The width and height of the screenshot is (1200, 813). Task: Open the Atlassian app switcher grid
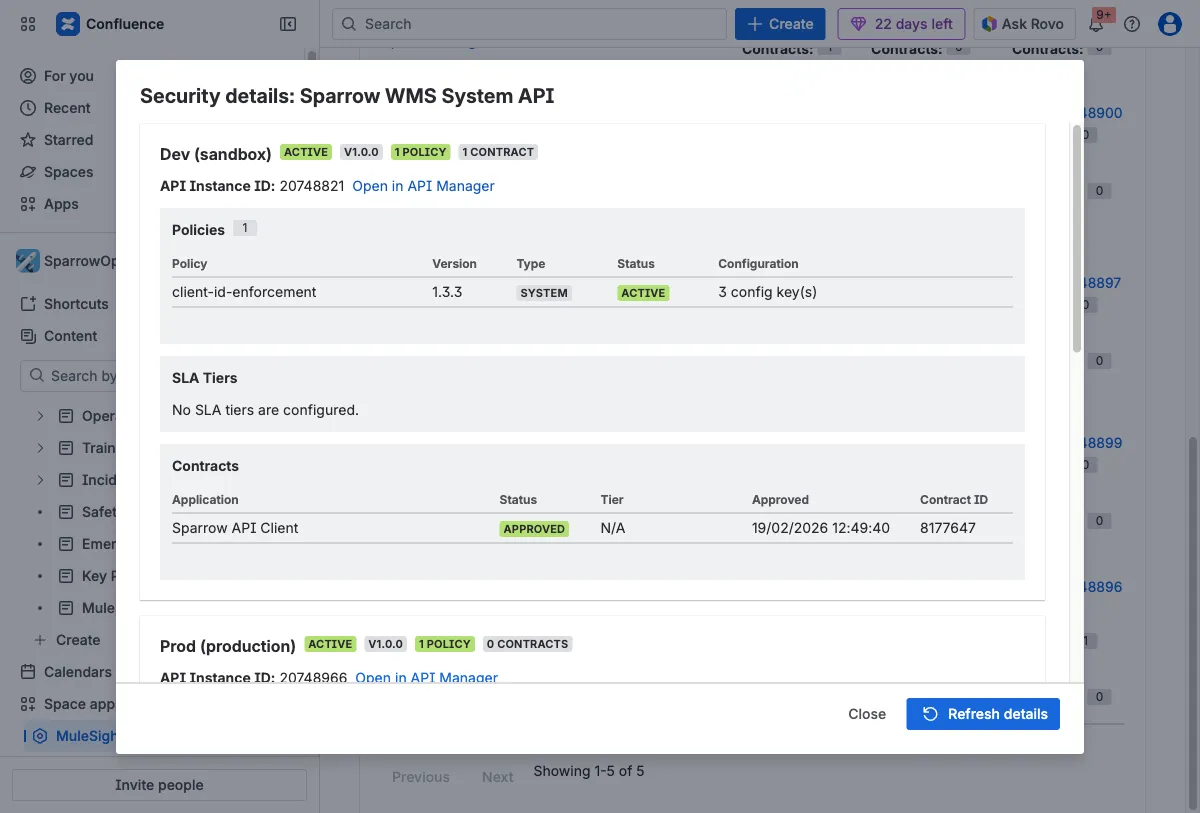coord(27,23)
